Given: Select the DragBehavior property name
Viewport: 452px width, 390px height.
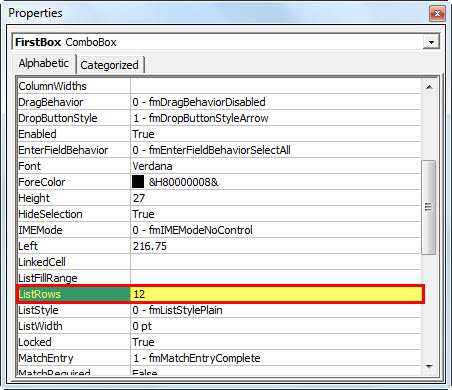Looking at the screenshot, I should click(51, 102).
